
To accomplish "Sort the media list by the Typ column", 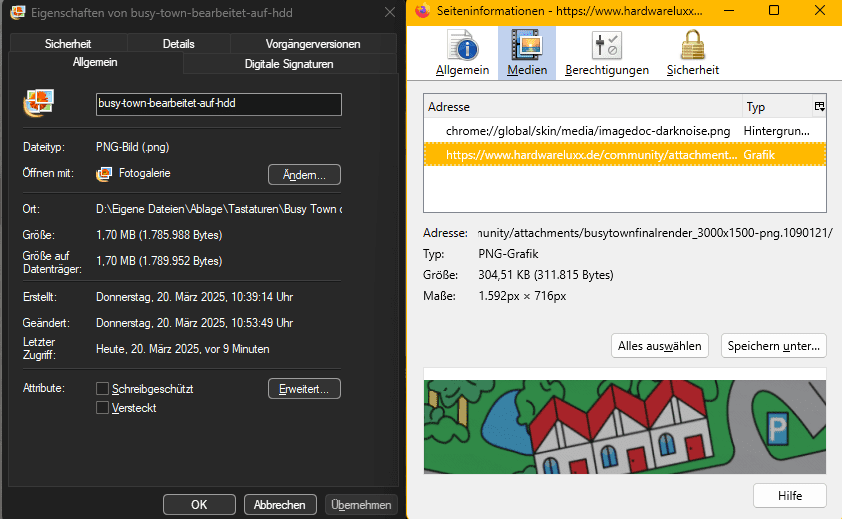I will coord(777,106).
